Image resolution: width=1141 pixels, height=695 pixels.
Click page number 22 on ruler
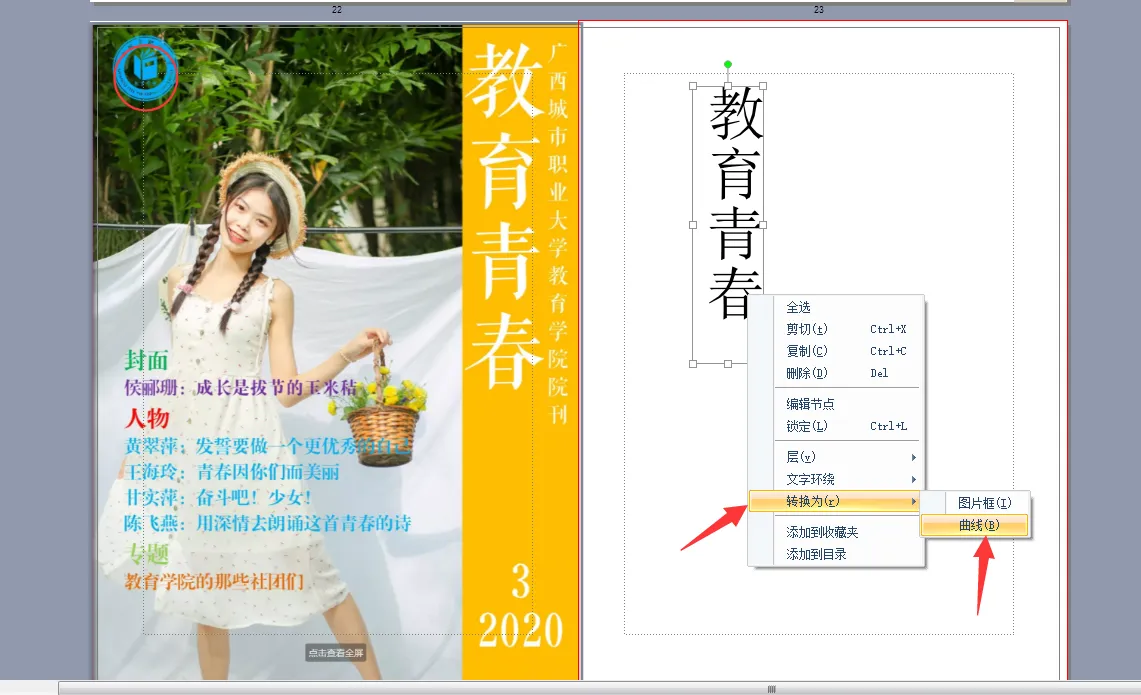(x=336, y=9)
